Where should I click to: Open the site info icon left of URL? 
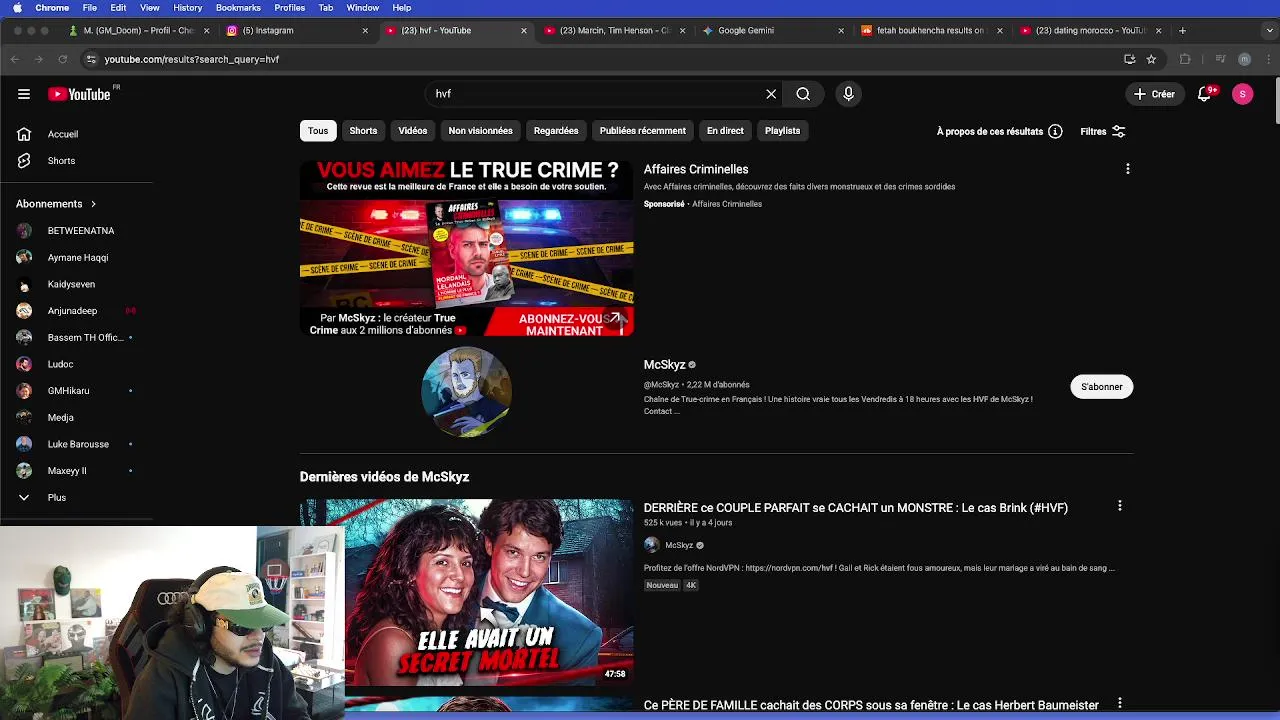tap(91, 59)
